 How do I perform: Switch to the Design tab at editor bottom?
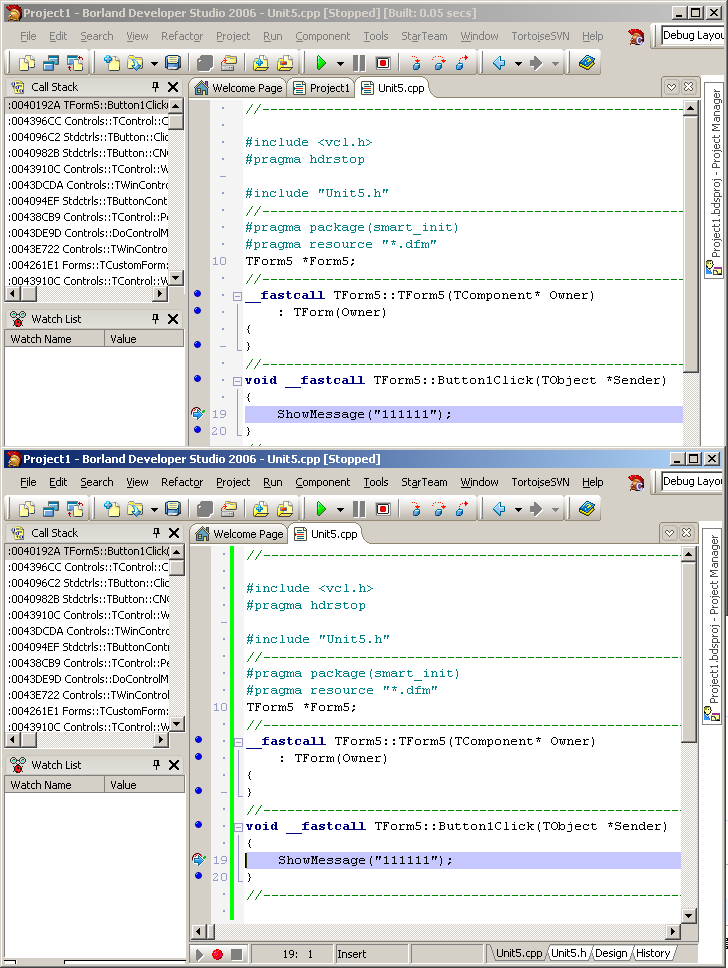pyautogui.click(x=610, y=953)
